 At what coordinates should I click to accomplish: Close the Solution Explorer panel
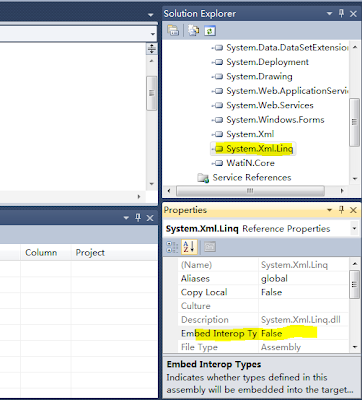[x=353, y=14]
